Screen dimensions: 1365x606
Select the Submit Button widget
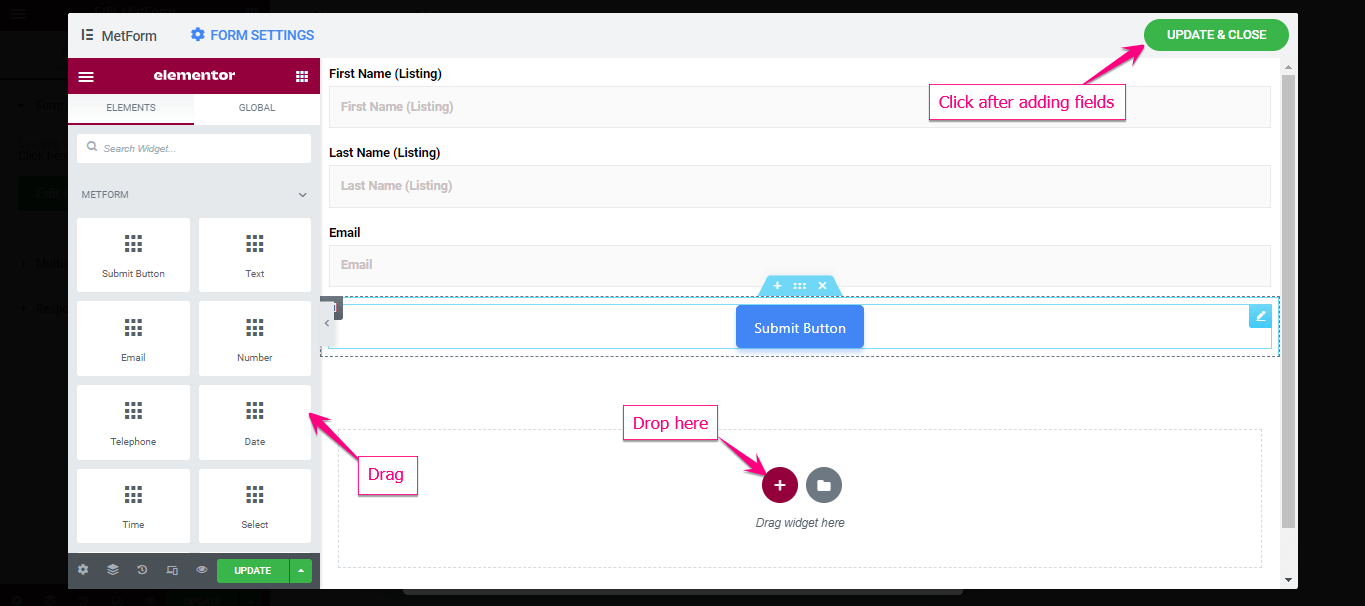[133, 255]
